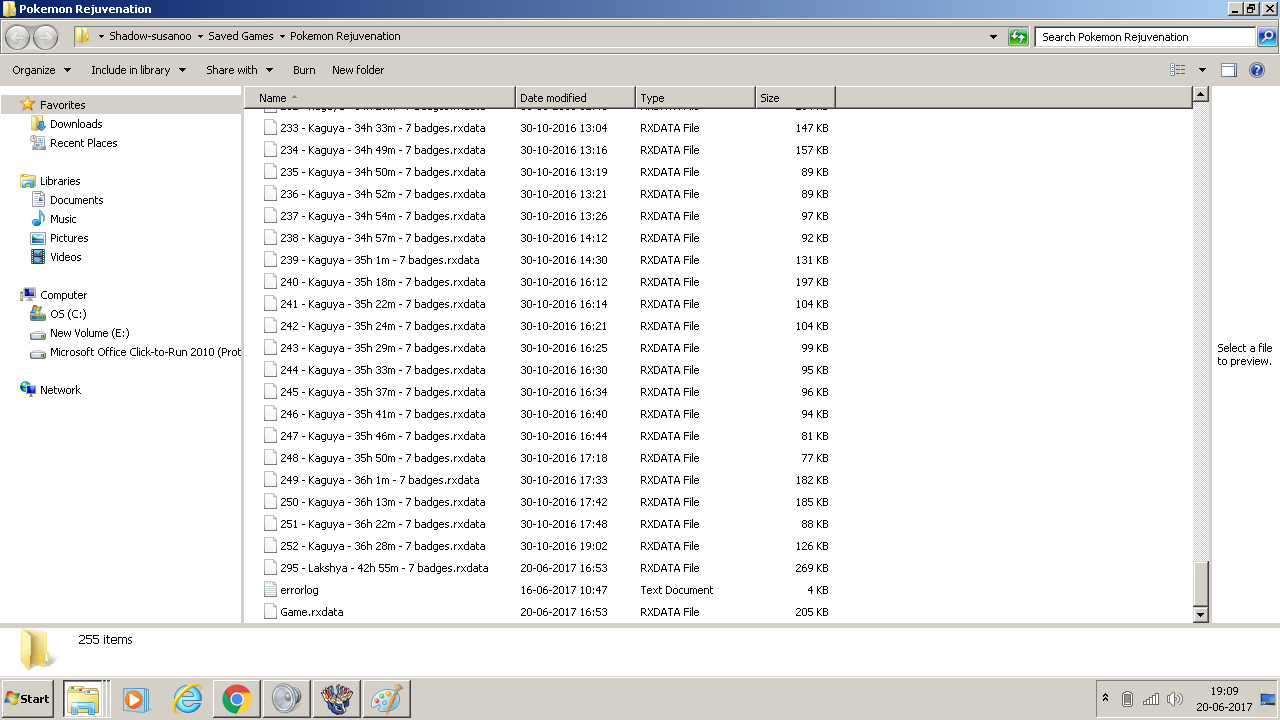The height and width of the screenshot is (720, 1280).
Task: Toggle the preview pane button
Action: click(x=1229, y=70)
